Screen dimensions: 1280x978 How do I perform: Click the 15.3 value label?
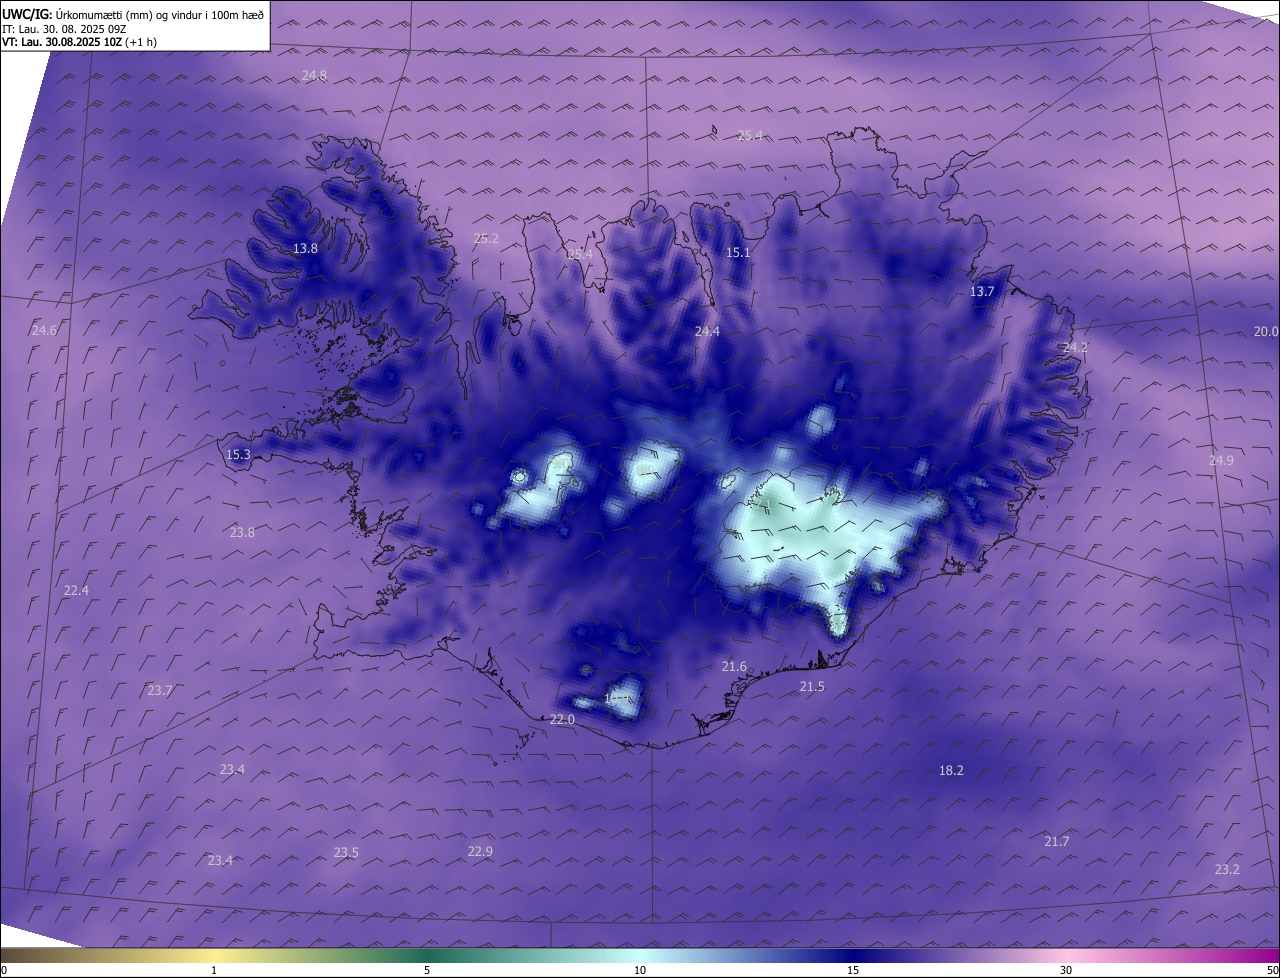click(x=238, y=455)
